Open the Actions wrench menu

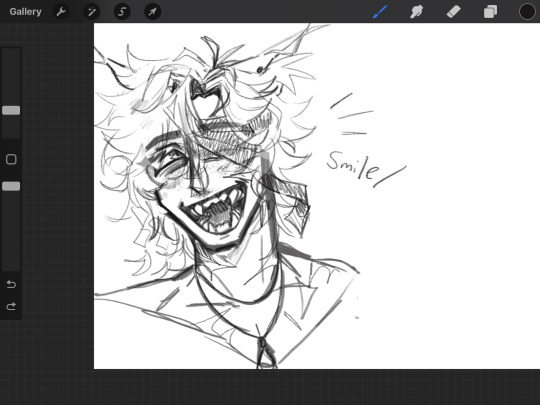61,12
